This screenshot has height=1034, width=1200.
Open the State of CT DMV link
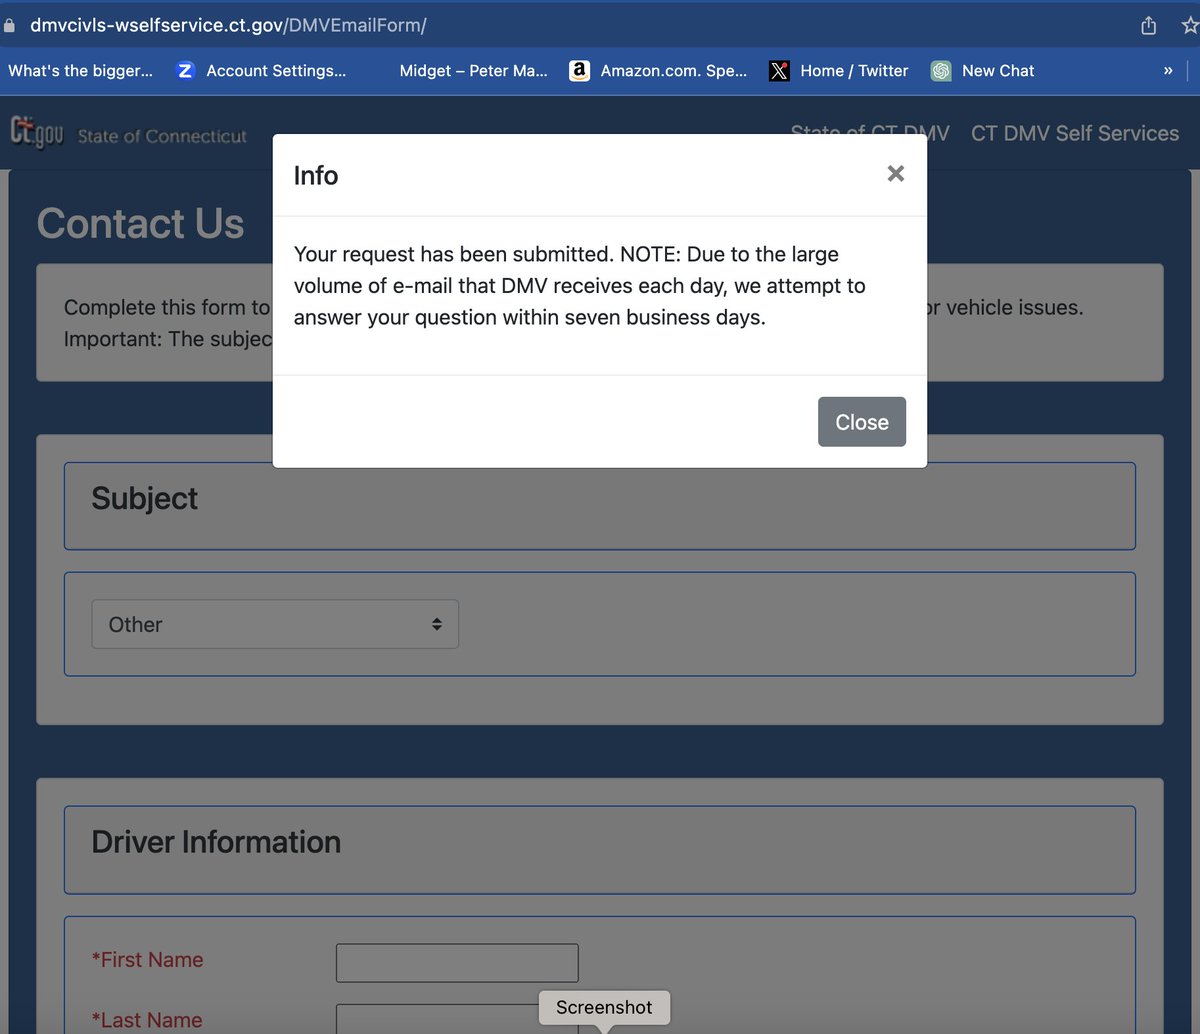(x=870, y=133)
